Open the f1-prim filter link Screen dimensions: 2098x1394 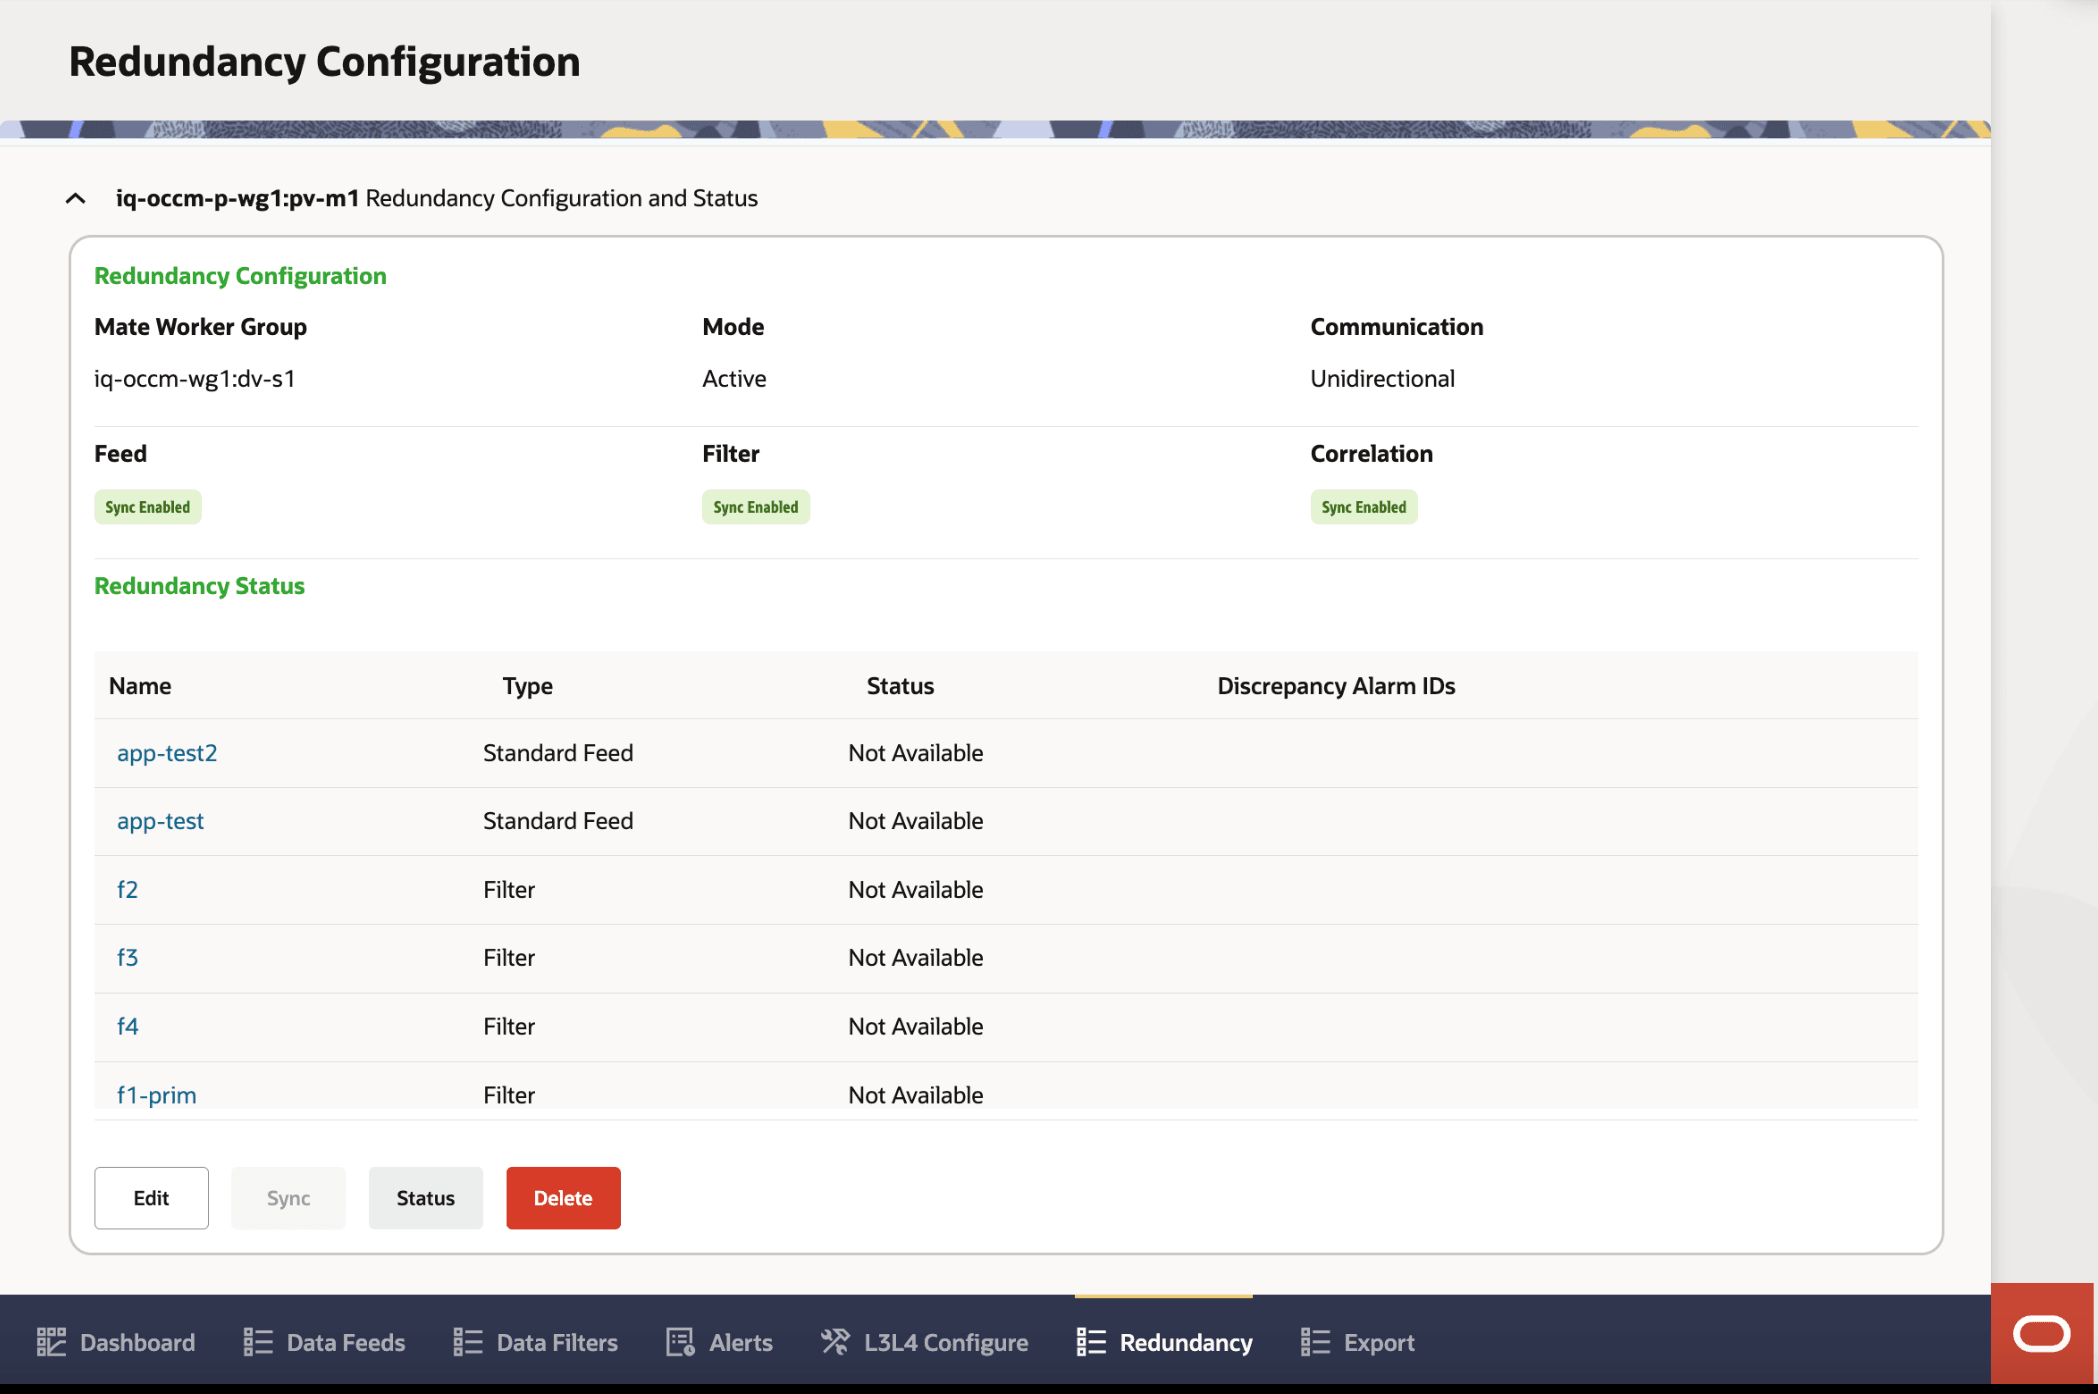pyautogui.click(x=156, y=1094)
